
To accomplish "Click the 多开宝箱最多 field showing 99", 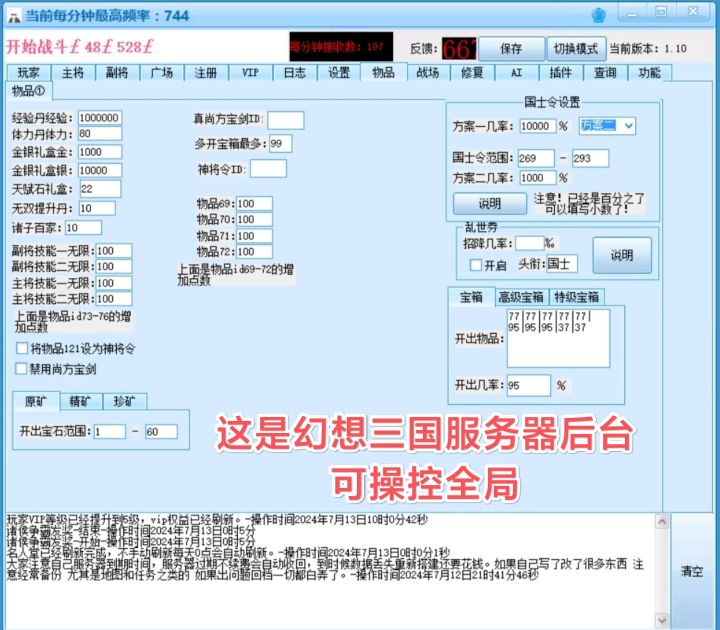I will 281,144.
